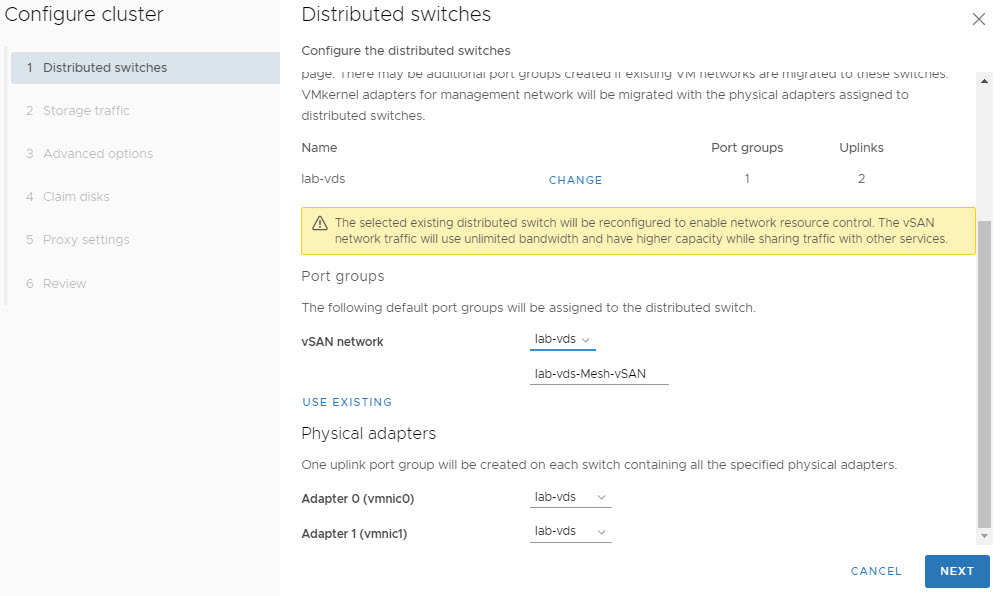Viewport: 1003px width, 596px height.
Task: Open the Advanced options step
Action: (97, 154)
